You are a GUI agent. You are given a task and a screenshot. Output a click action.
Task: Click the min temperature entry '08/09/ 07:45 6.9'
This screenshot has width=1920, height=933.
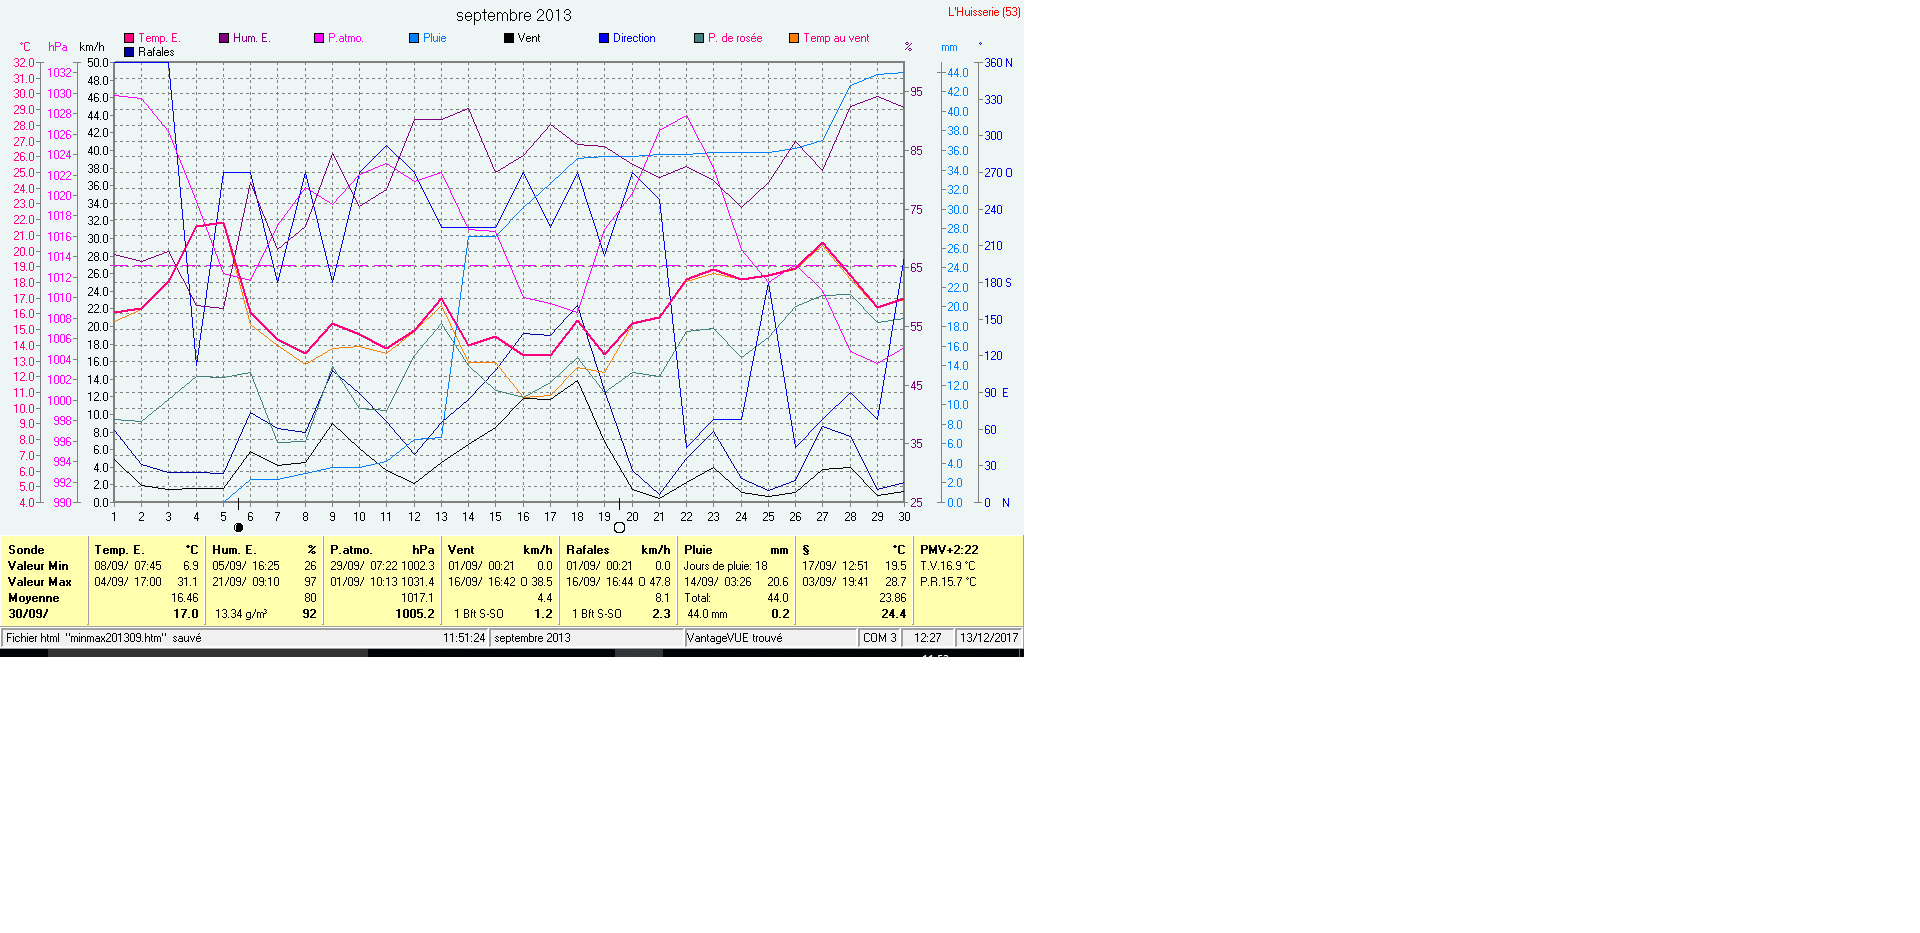point(146,566)
